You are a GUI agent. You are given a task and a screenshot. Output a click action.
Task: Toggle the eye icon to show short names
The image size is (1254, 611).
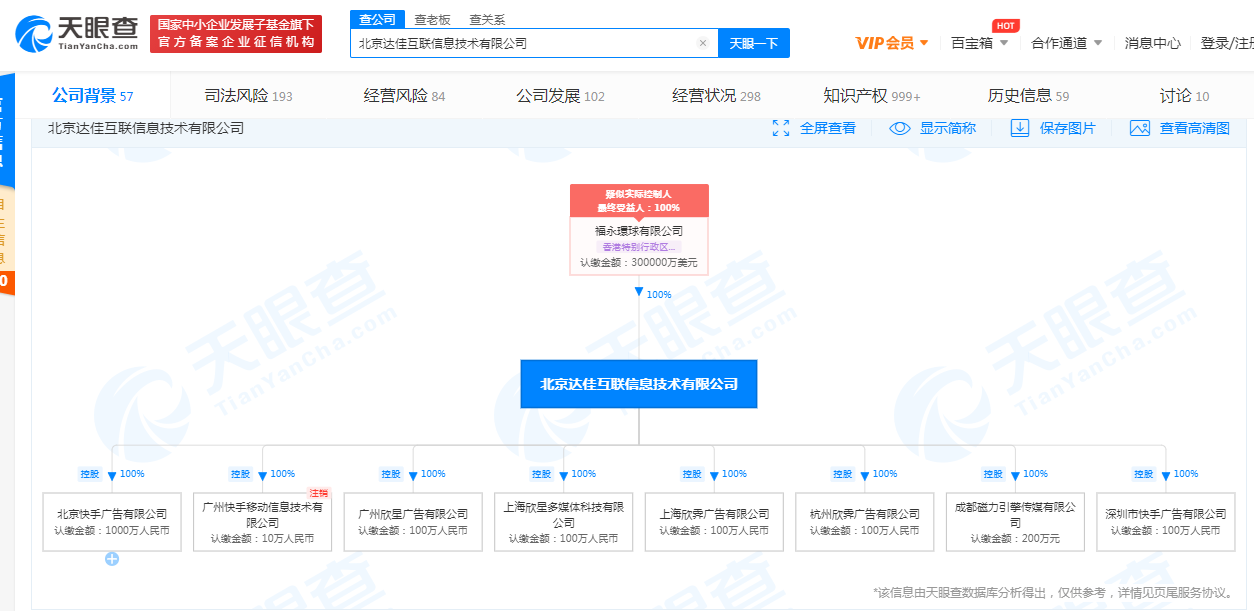900,128
